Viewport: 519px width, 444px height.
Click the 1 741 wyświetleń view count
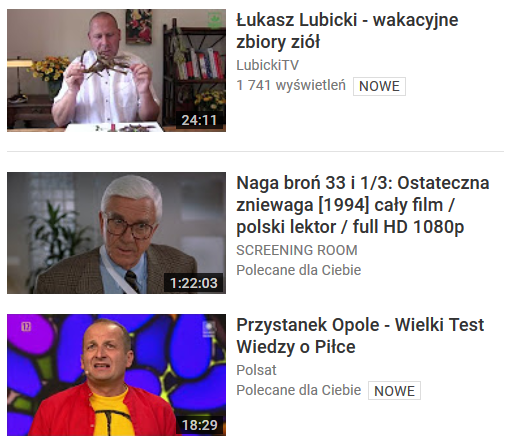(291, 85)
